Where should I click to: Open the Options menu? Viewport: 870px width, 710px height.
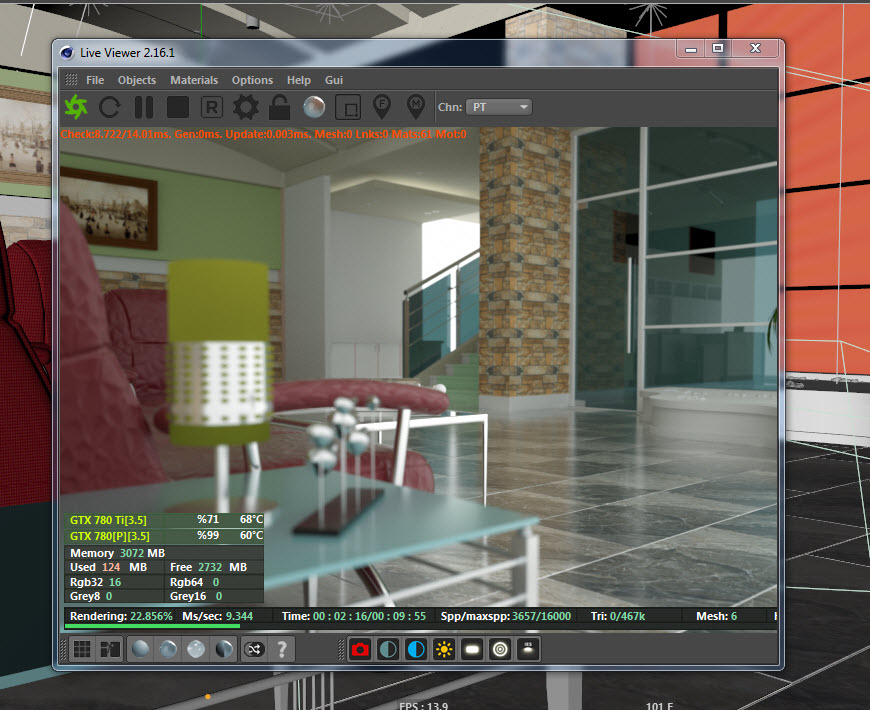click(x=252, y=80)
